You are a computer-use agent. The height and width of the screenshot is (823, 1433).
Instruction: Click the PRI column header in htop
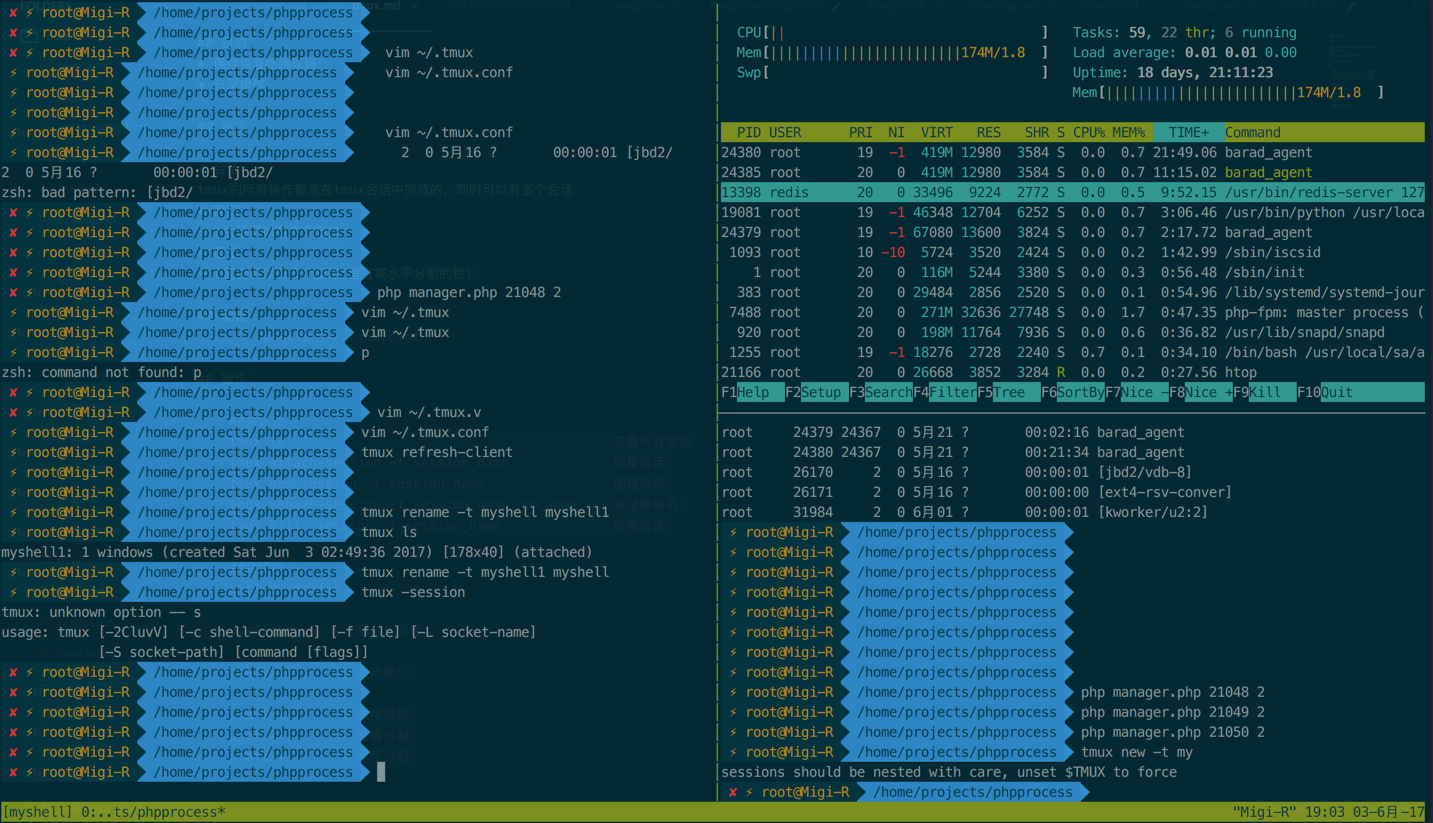pos(860,132)
